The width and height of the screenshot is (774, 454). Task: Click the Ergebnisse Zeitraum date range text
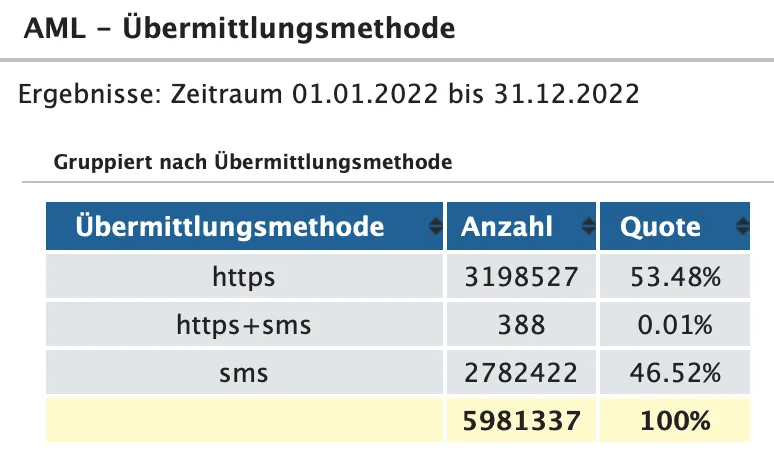(x=329, y=95)
